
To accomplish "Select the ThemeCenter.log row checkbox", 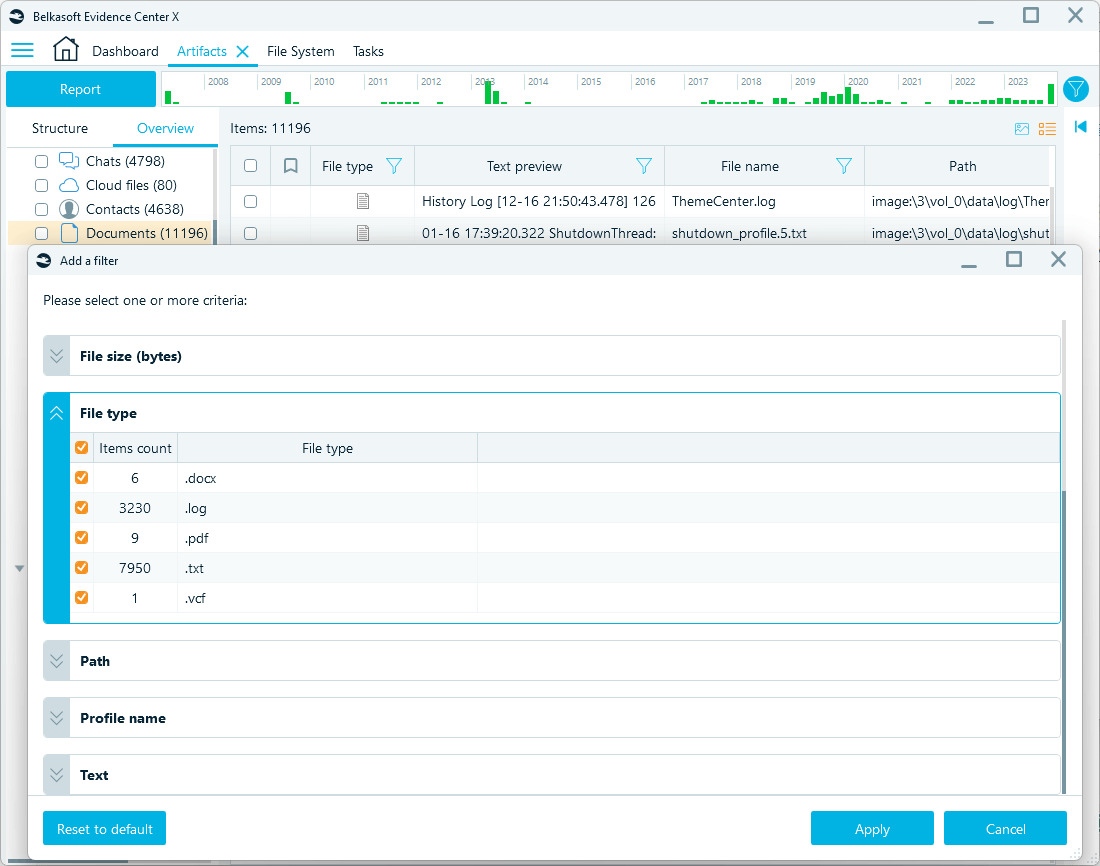I will click(250, 201).
